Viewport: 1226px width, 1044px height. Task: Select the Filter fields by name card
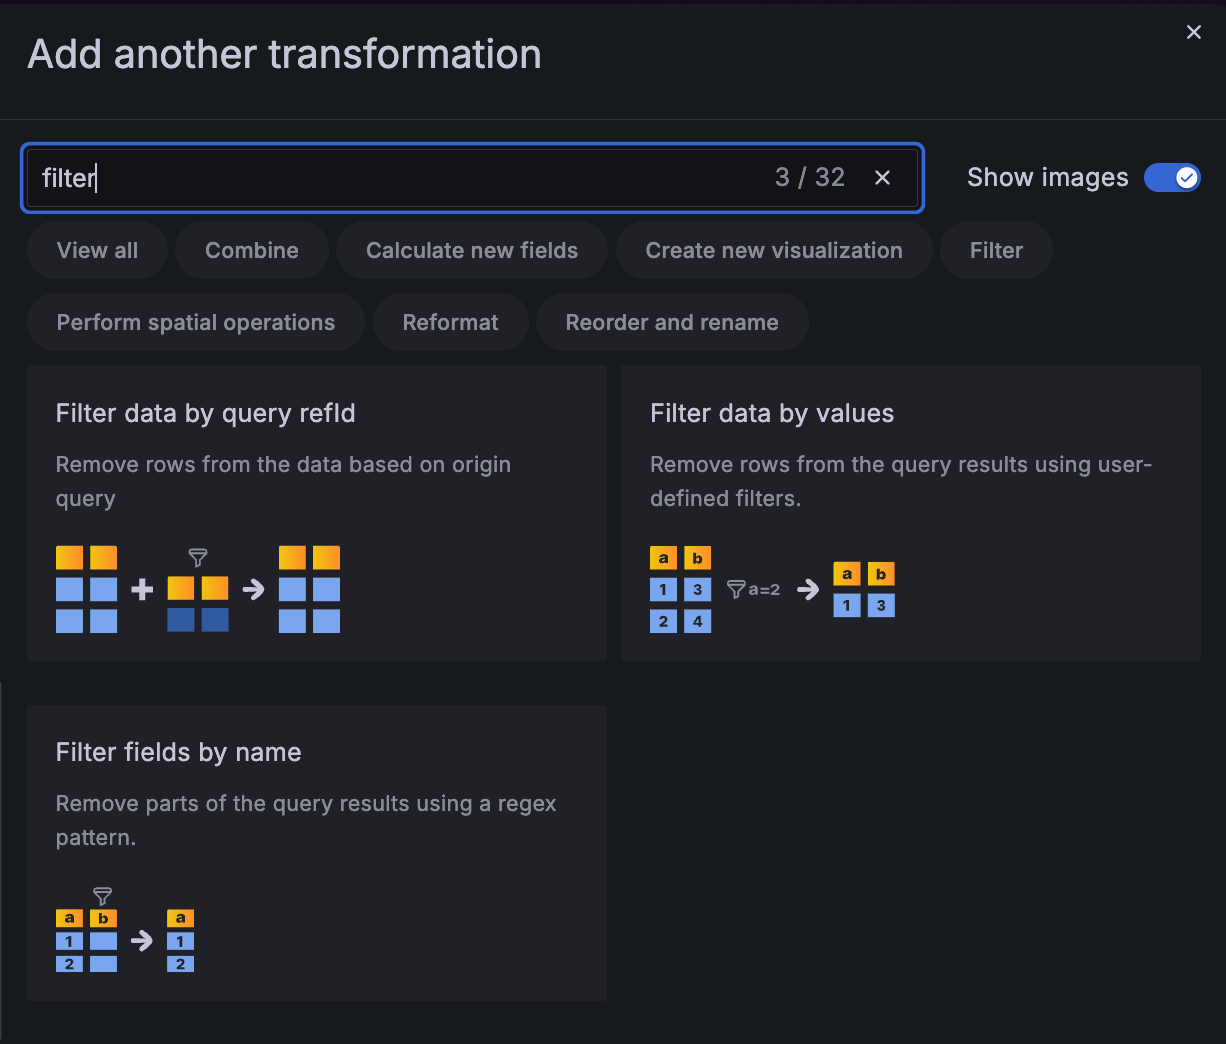317,852
